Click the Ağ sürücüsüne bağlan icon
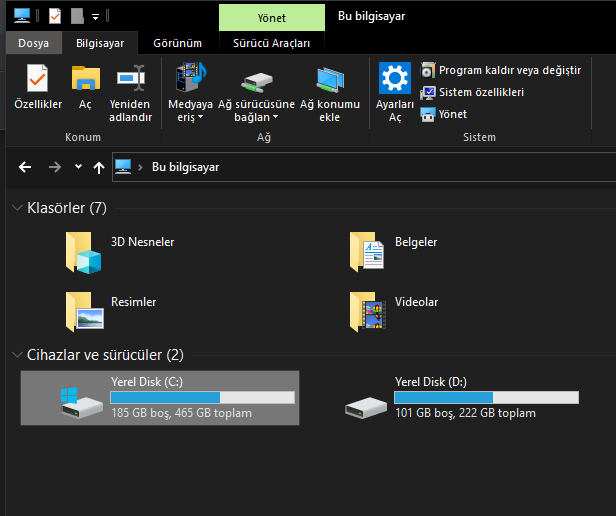Image resolution: width=616 pixels, height=516 pixels. pos(257,82)
